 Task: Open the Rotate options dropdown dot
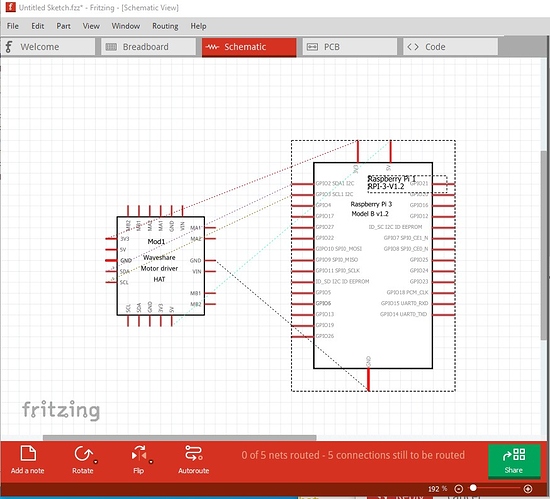pos(95,461)
